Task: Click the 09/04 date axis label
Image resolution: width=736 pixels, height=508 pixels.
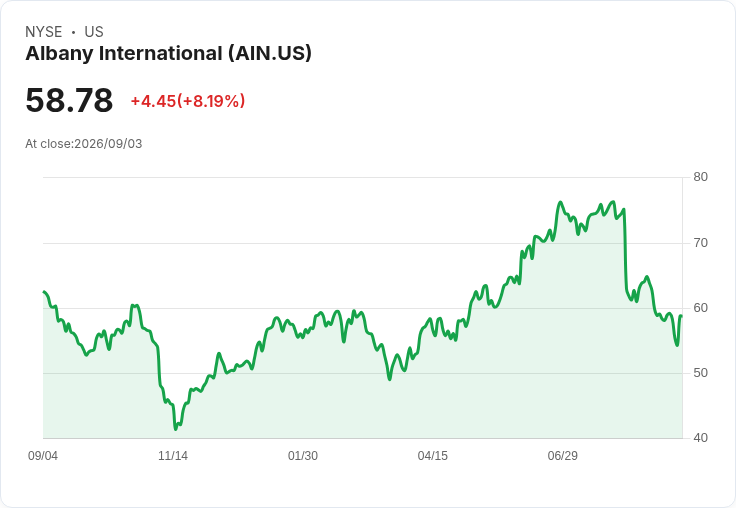Action: [x=43, y=455]
